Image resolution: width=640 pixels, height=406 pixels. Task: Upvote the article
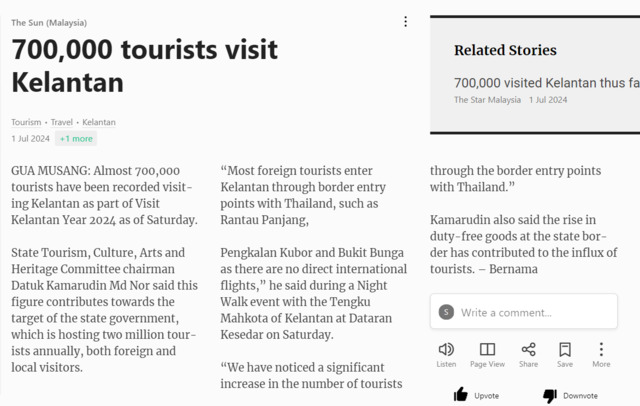[475, 395]
